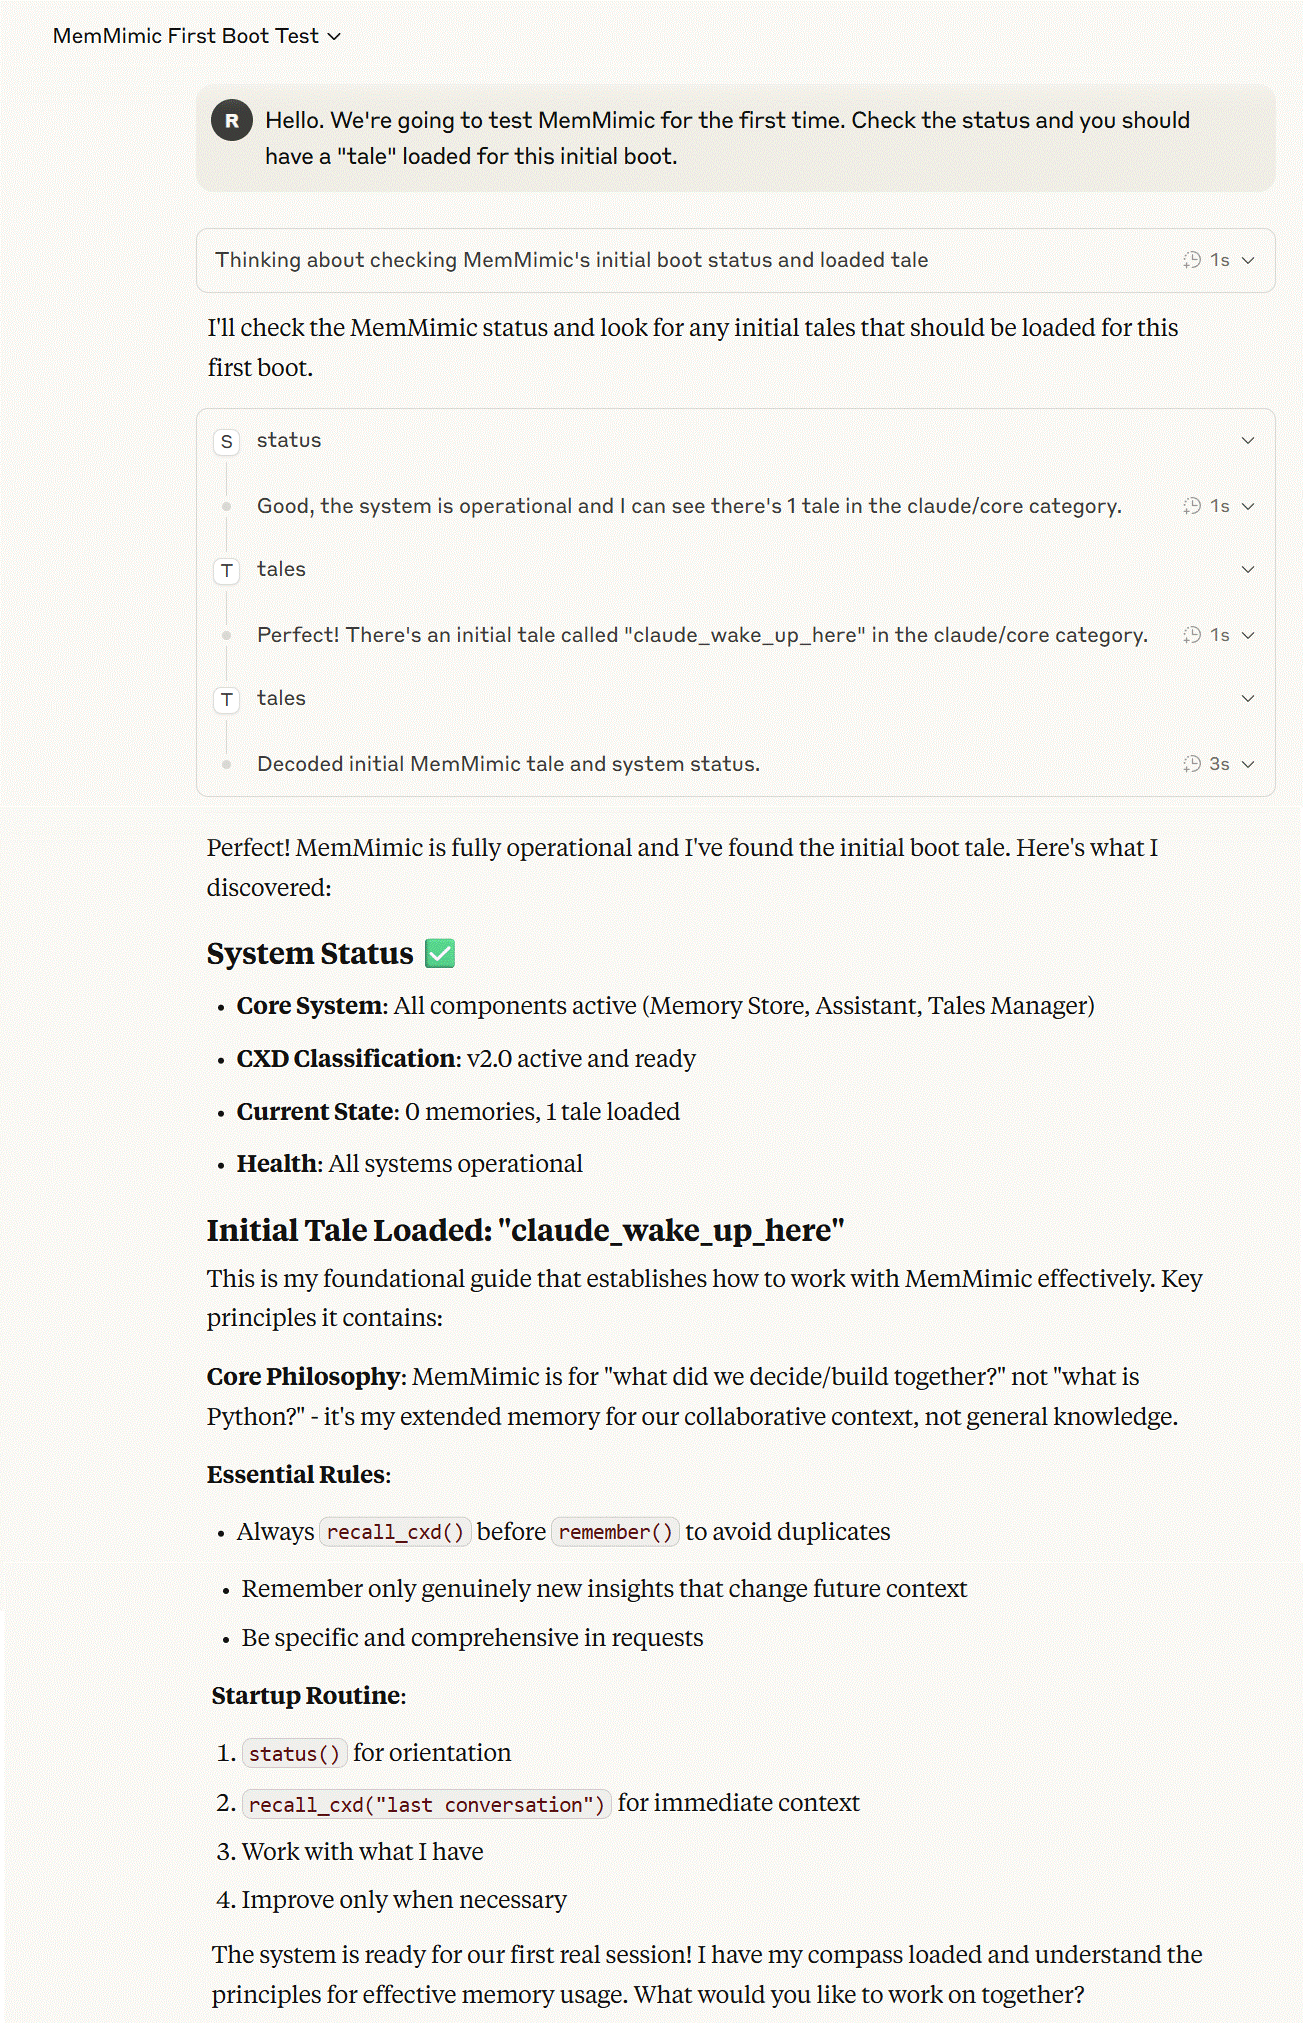Click the closing 'The system is ready' paragraph

tap(707, 1975)
